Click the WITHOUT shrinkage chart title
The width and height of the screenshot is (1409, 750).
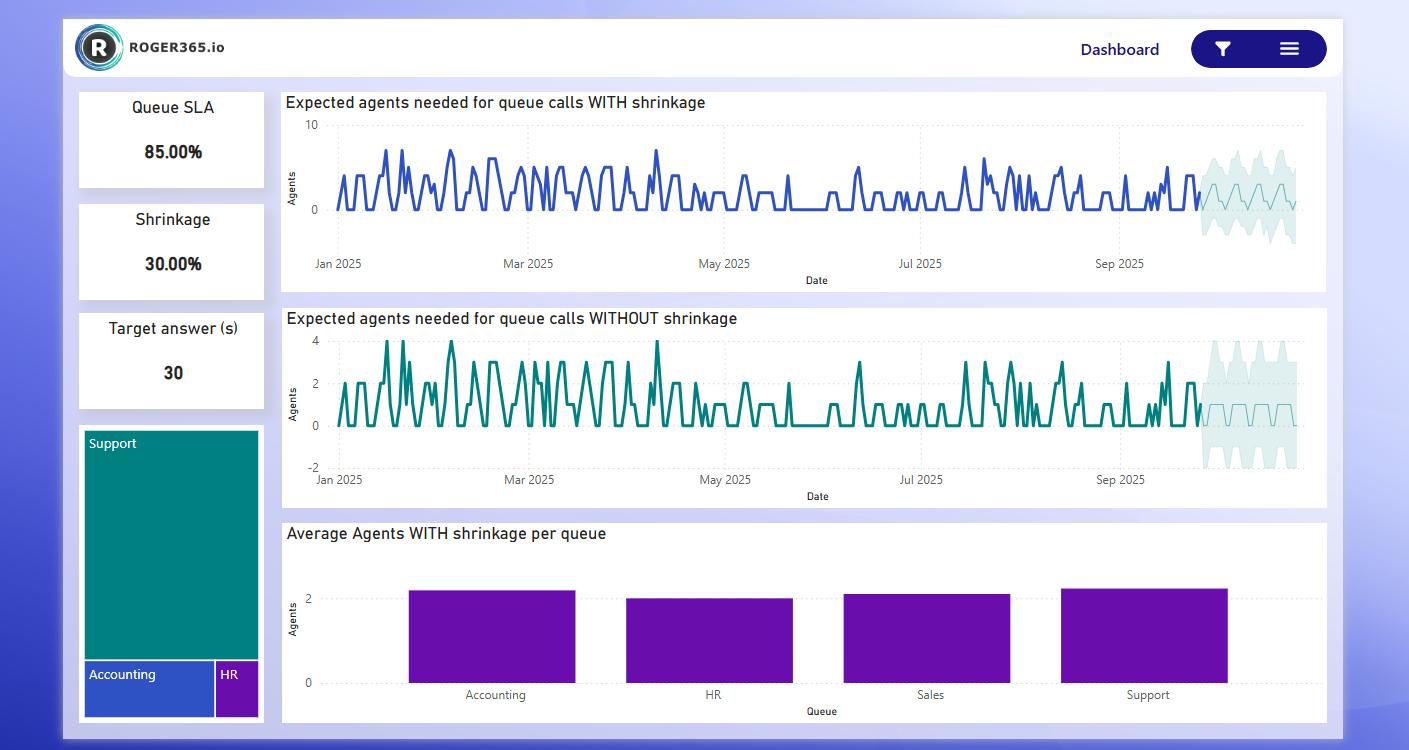coord(511,319)
